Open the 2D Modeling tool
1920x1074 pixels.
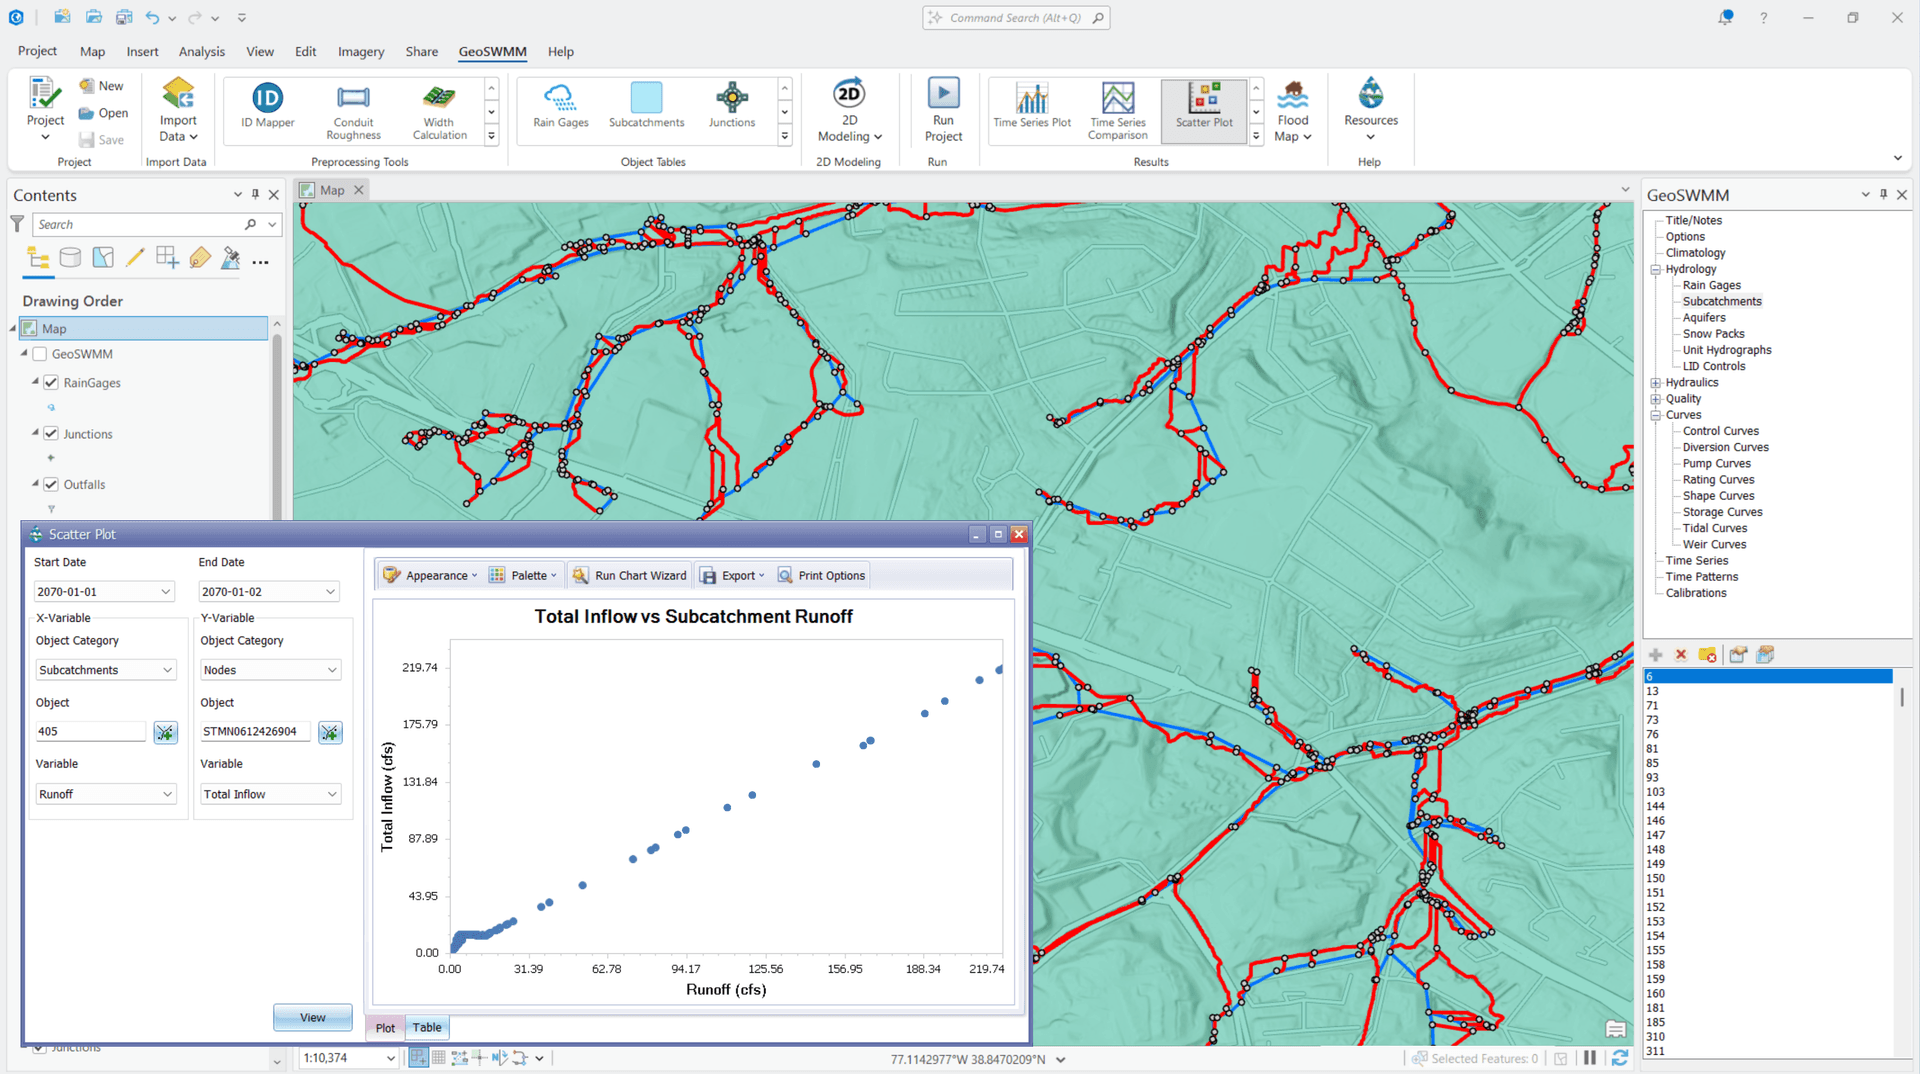pyautogui.click(x=848, y=110)
